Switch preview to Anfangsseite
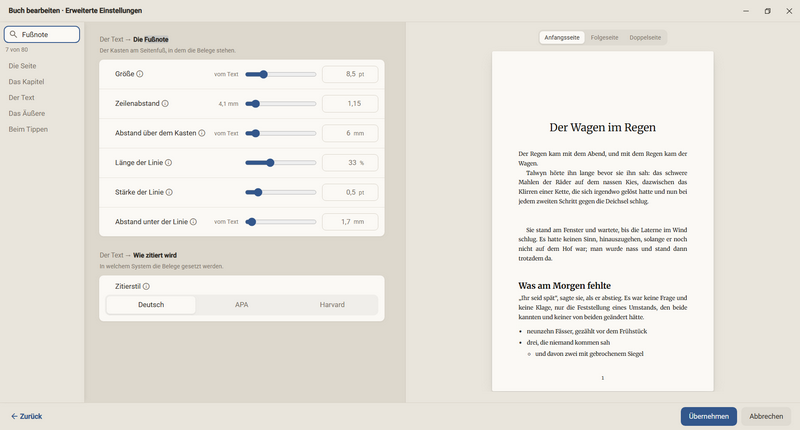800x430 pixels. coord(562,38)
